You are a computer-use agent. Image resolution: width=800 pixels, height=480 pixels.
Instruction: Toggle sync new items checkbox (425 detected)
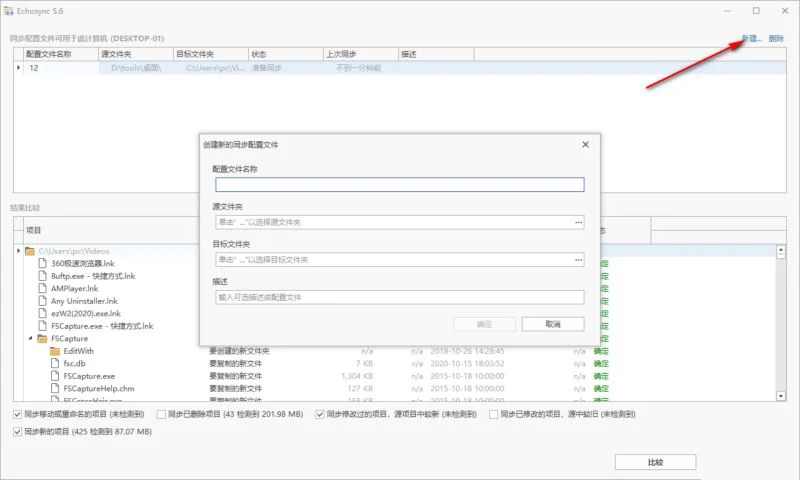(x=17, y=432)
